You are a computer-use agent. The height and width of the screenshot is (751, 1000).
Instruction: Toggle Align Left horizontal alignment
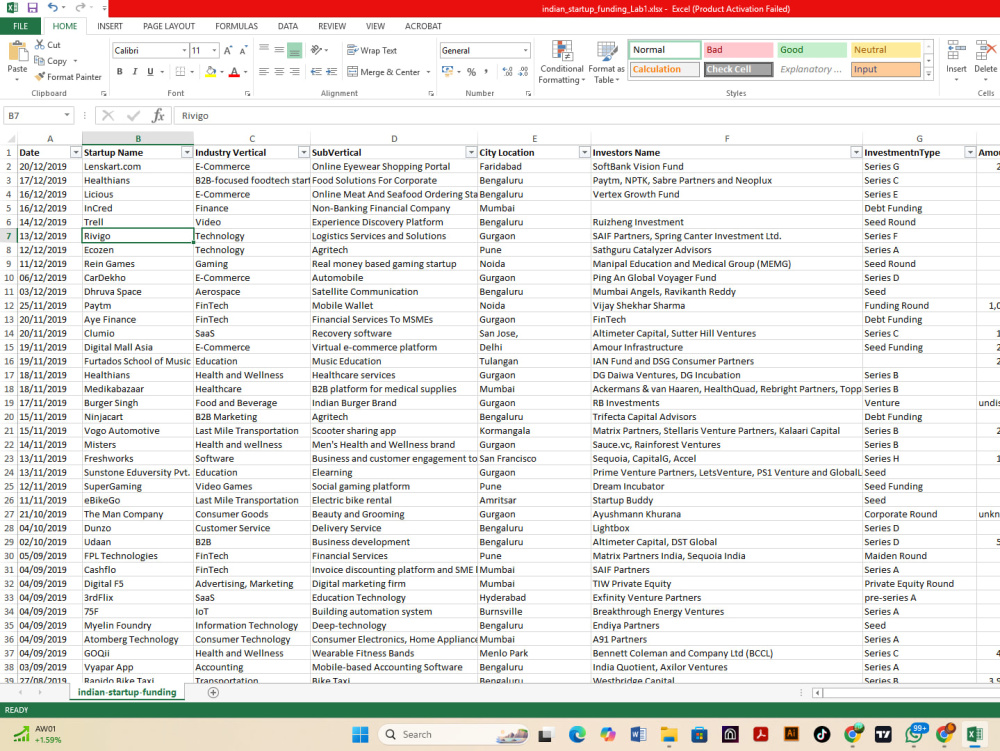click(x=264, y=71)
